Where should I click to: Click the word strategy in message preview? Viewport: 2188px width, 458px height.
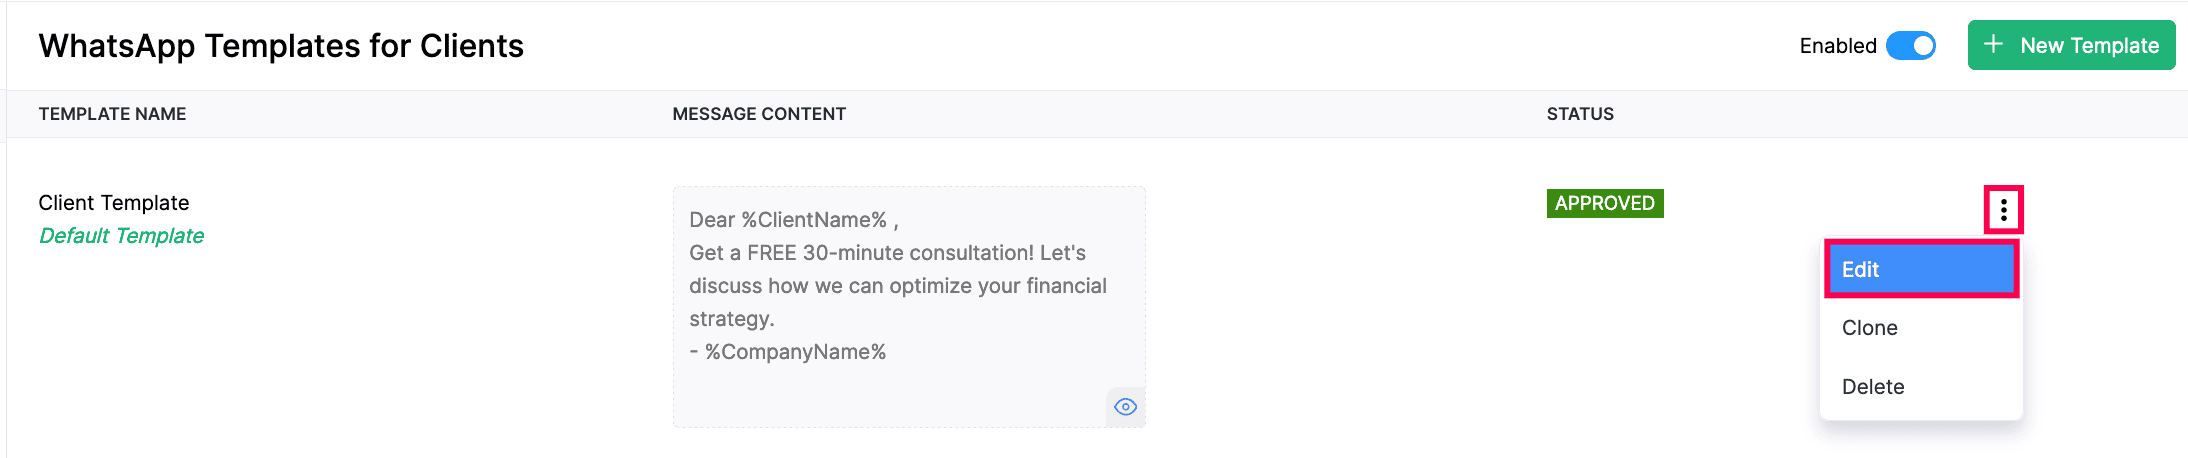pos(731,319)
